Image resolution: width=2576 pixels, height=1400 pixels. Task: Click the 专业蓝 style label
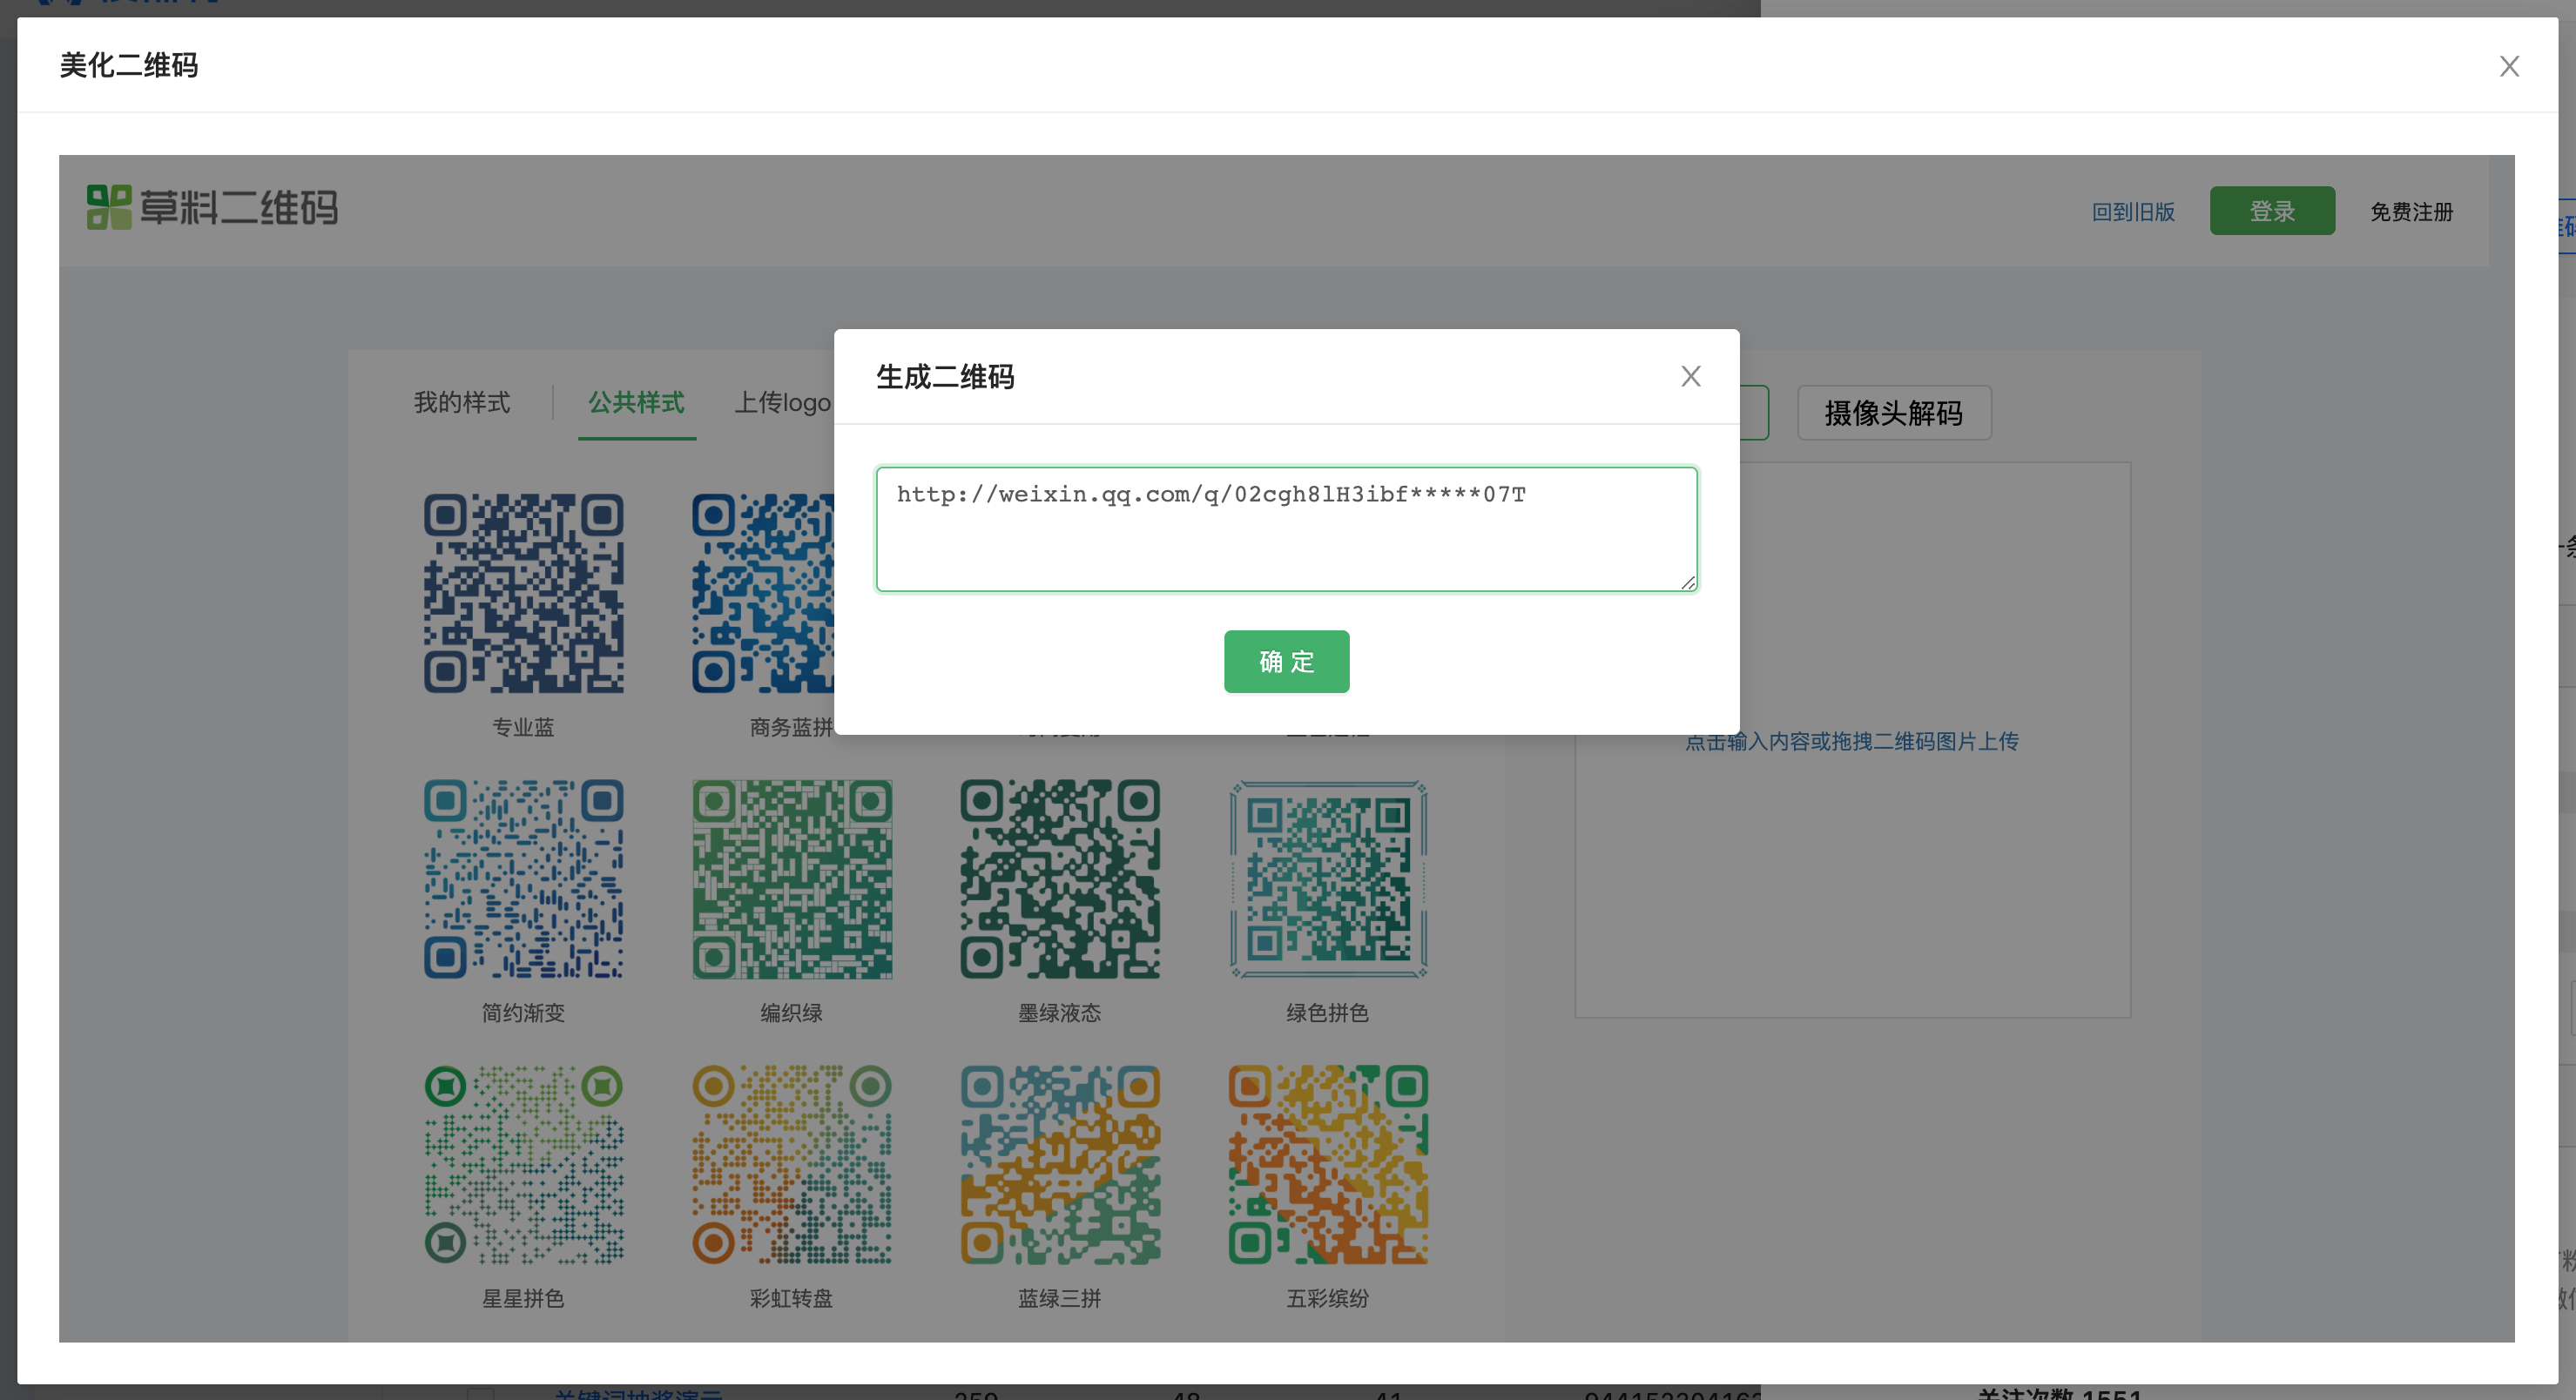pyautogui.click(x=523, y=727)
